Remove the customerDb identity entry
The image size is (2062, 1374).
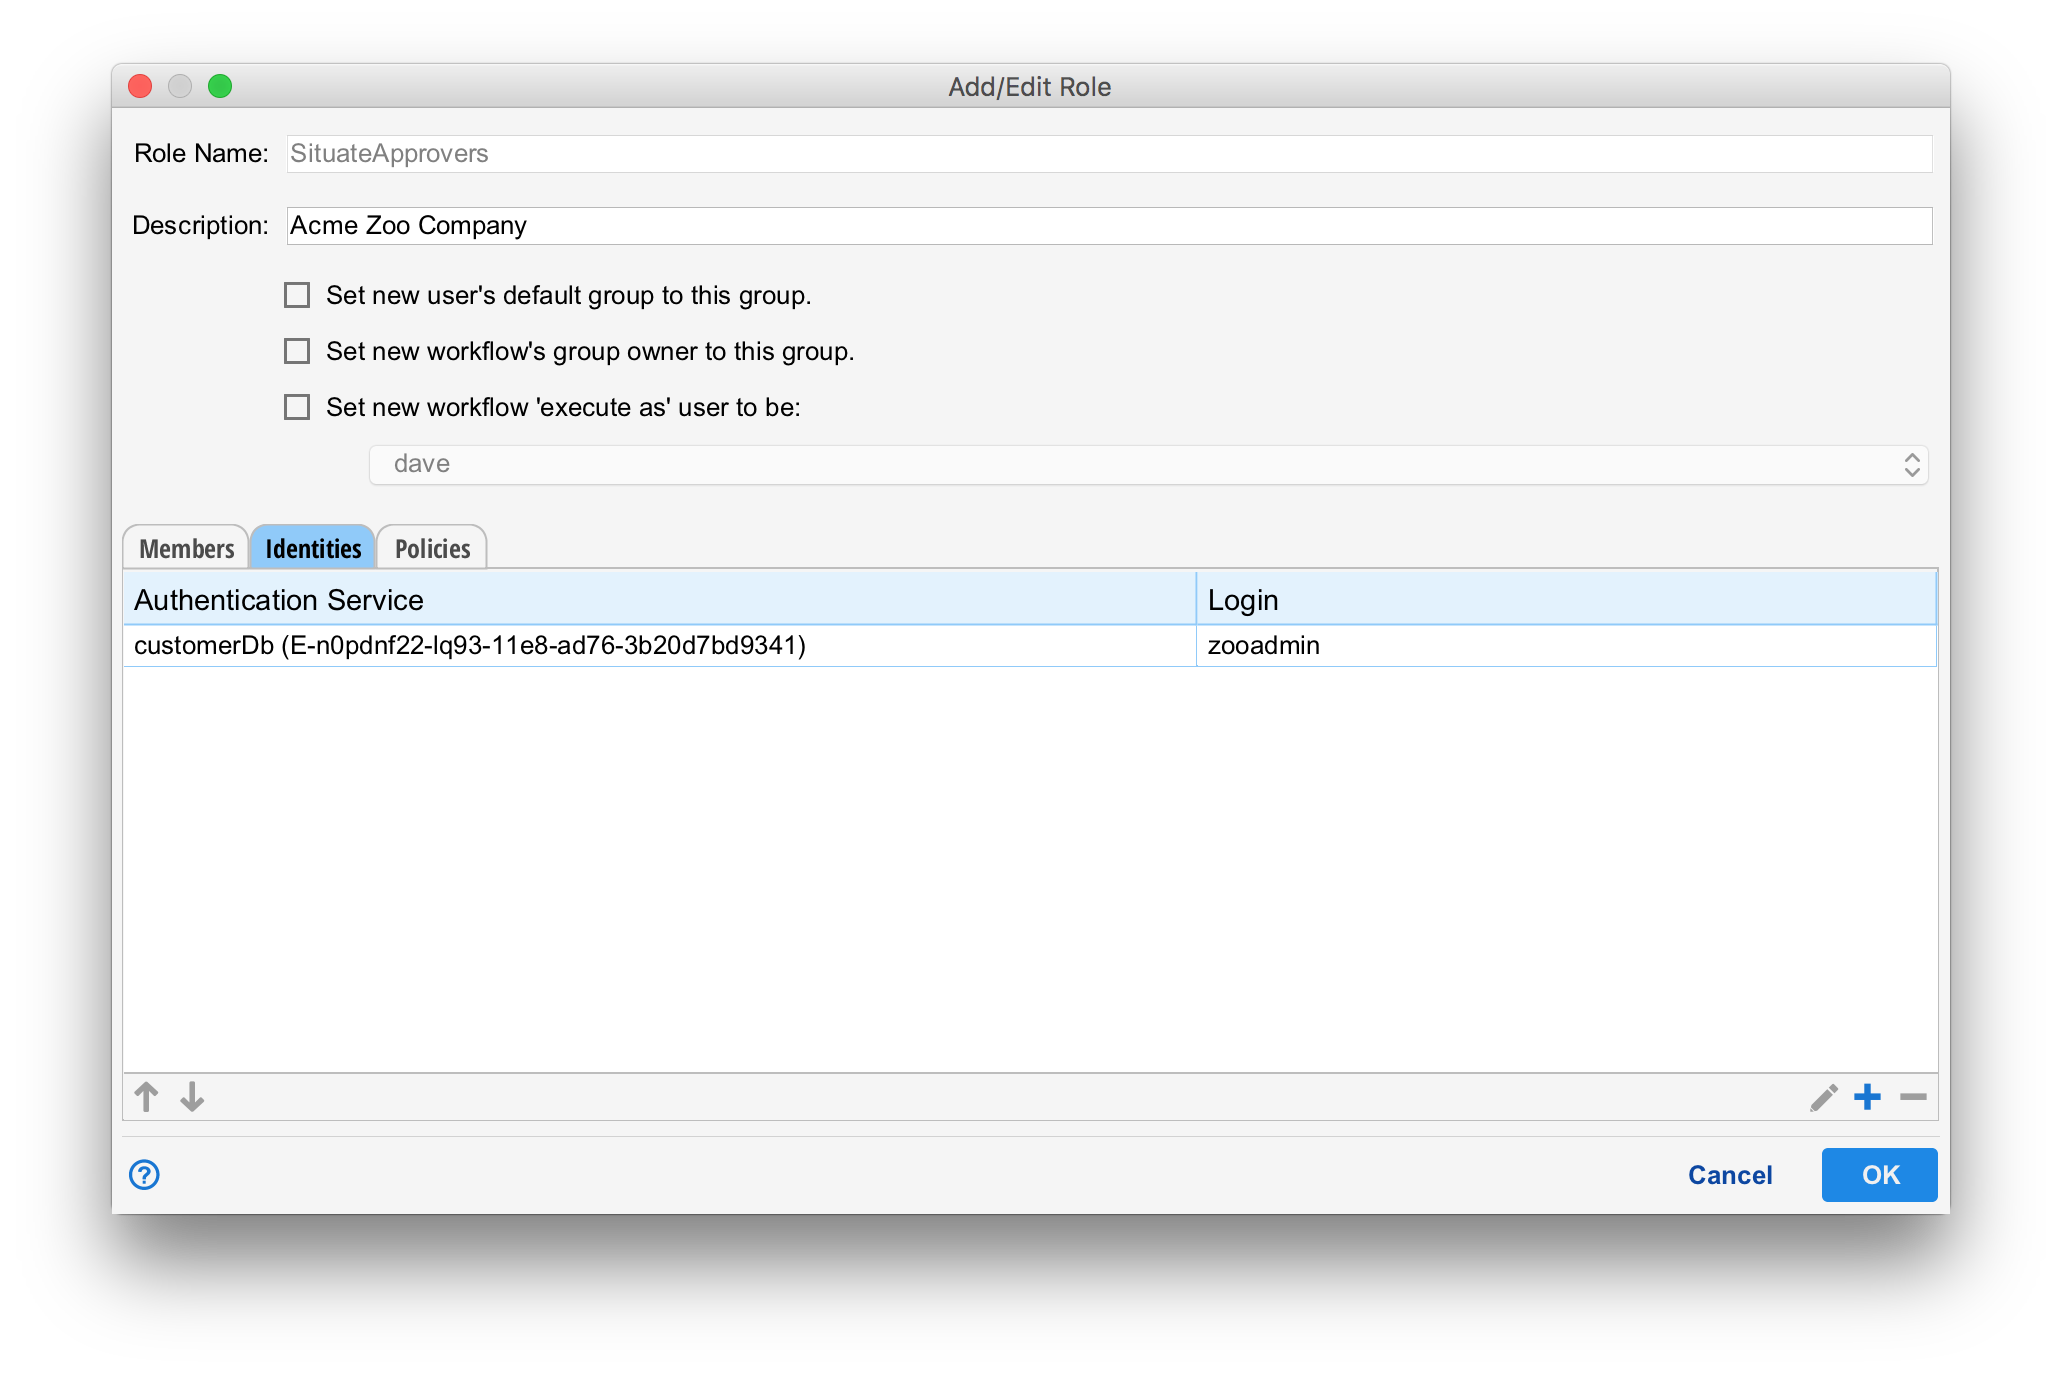(x=1912, y=1097)
